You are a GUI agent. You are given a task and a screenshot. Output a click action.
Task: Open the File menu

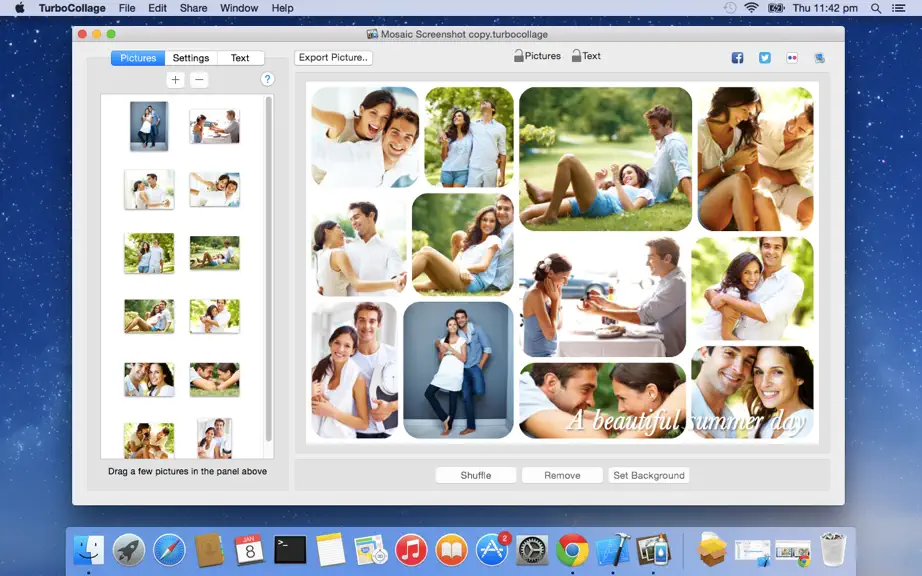pyautogui.click(x=127, y=8)
